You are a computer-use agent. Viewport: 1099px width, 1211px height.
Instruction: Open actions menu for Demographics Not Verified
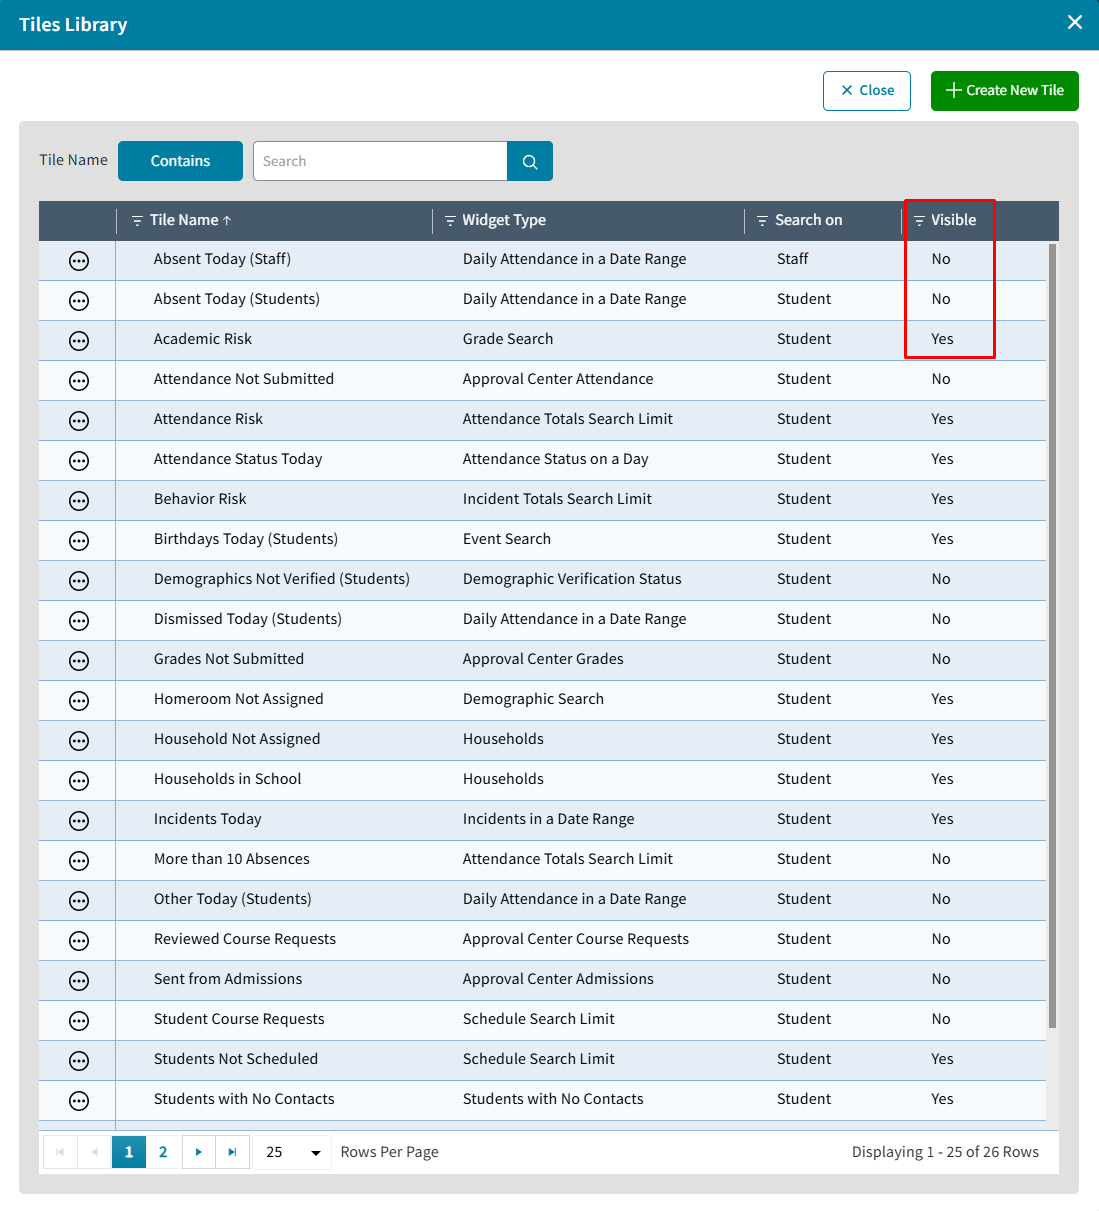(79, 581)
